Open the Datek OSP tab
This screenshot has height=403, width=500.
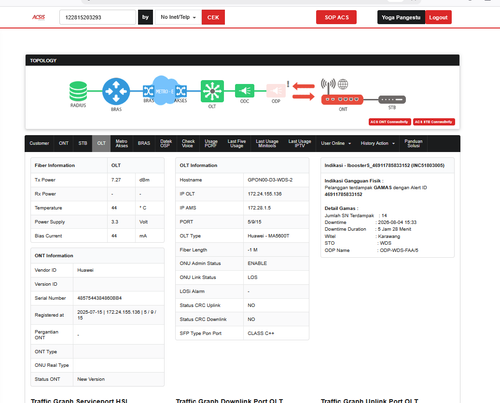tap(166, 143)
